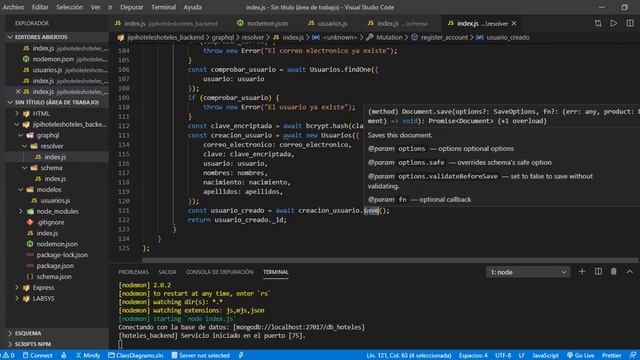Collapse the schema folder
This screenshot has height=360, width=640.
[x=25, y=168]
